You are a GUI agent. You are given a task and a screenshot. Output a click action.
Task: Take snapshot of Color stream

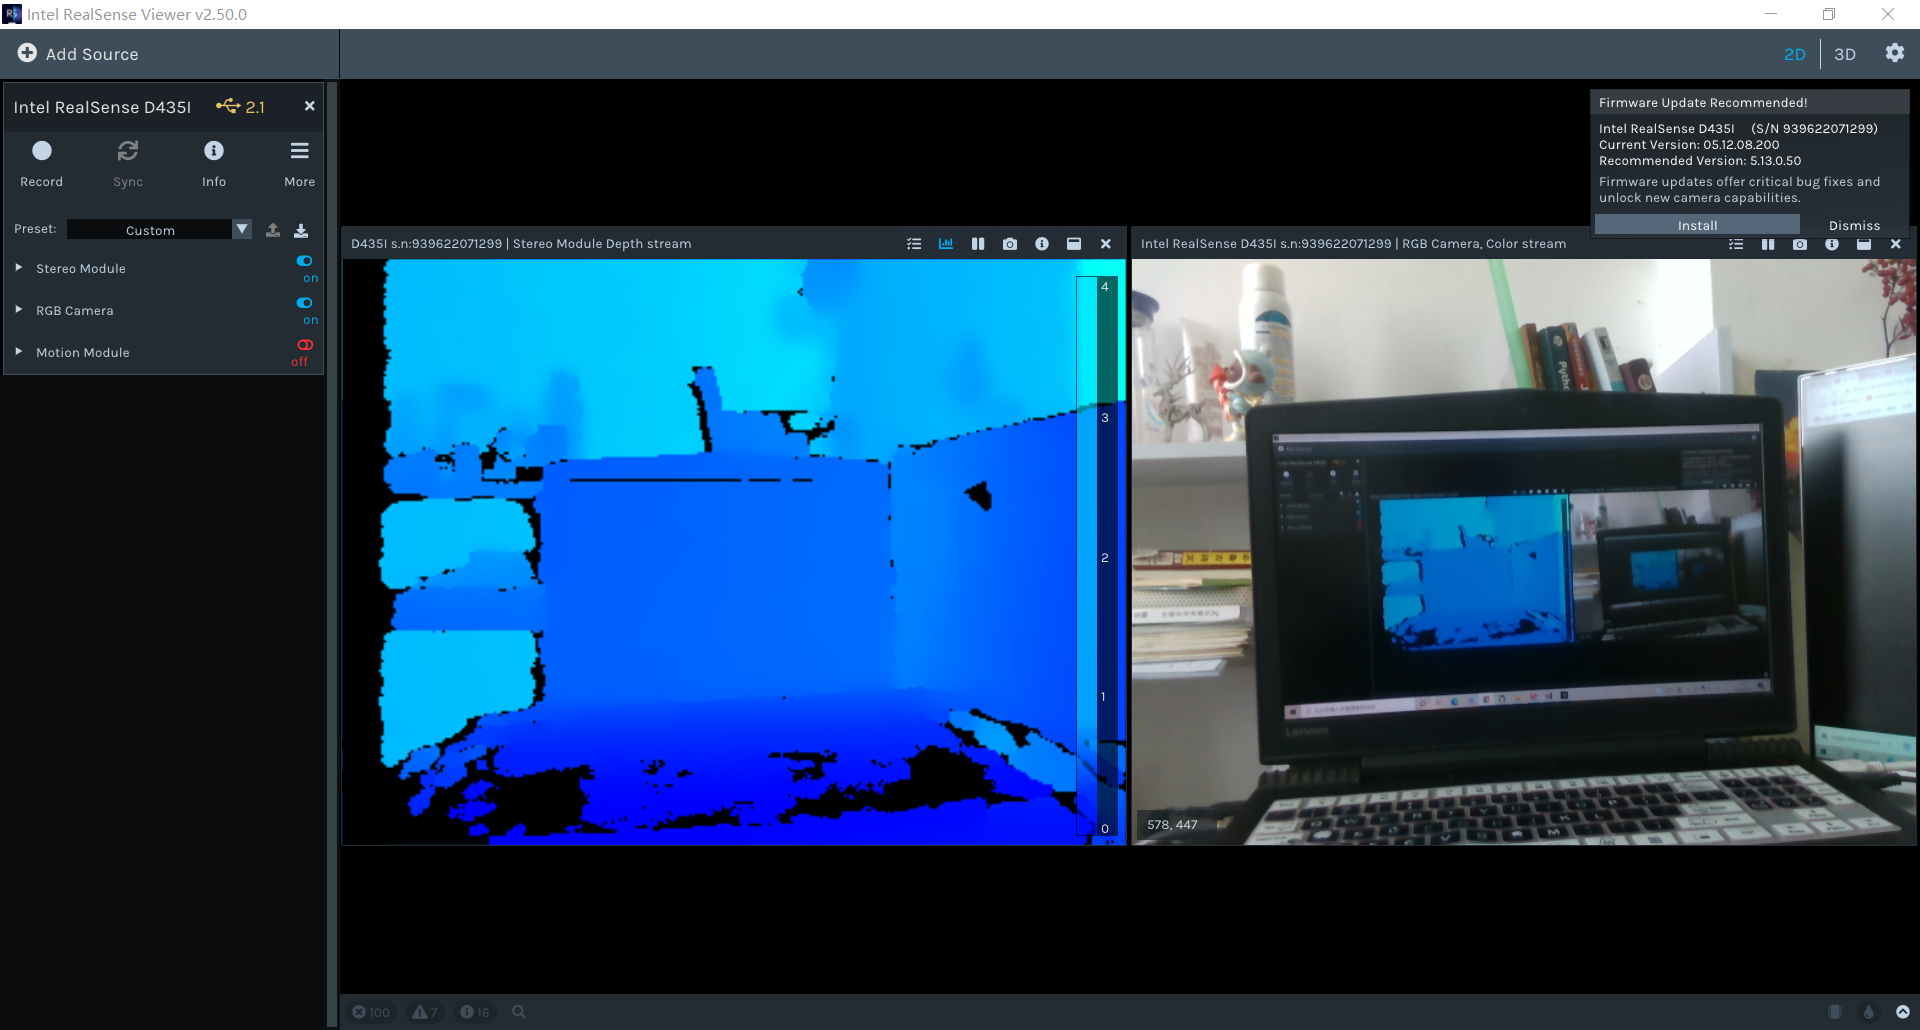coord(1800,244)
